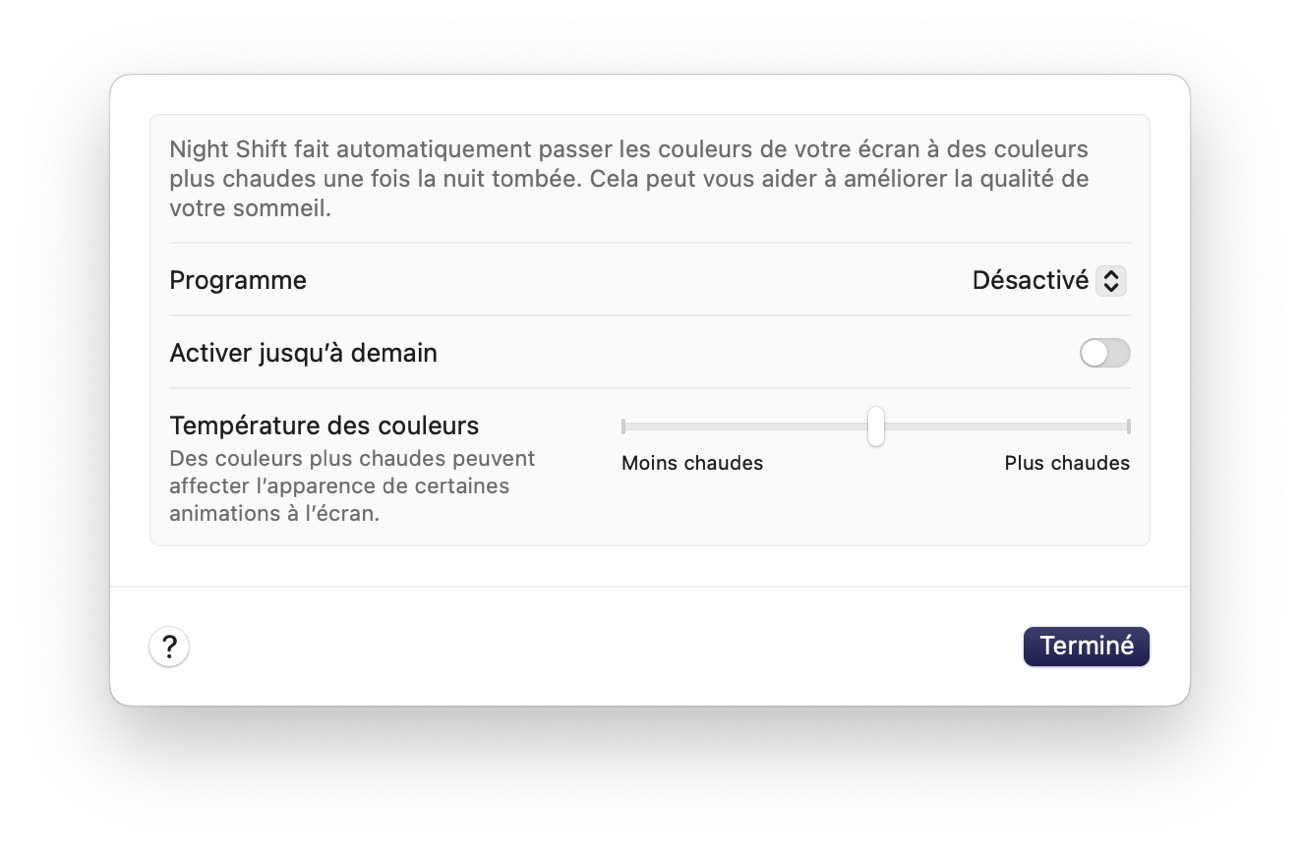
Task: Click the Activer jusqu'à demain label
Action: (x=303, y=353)
